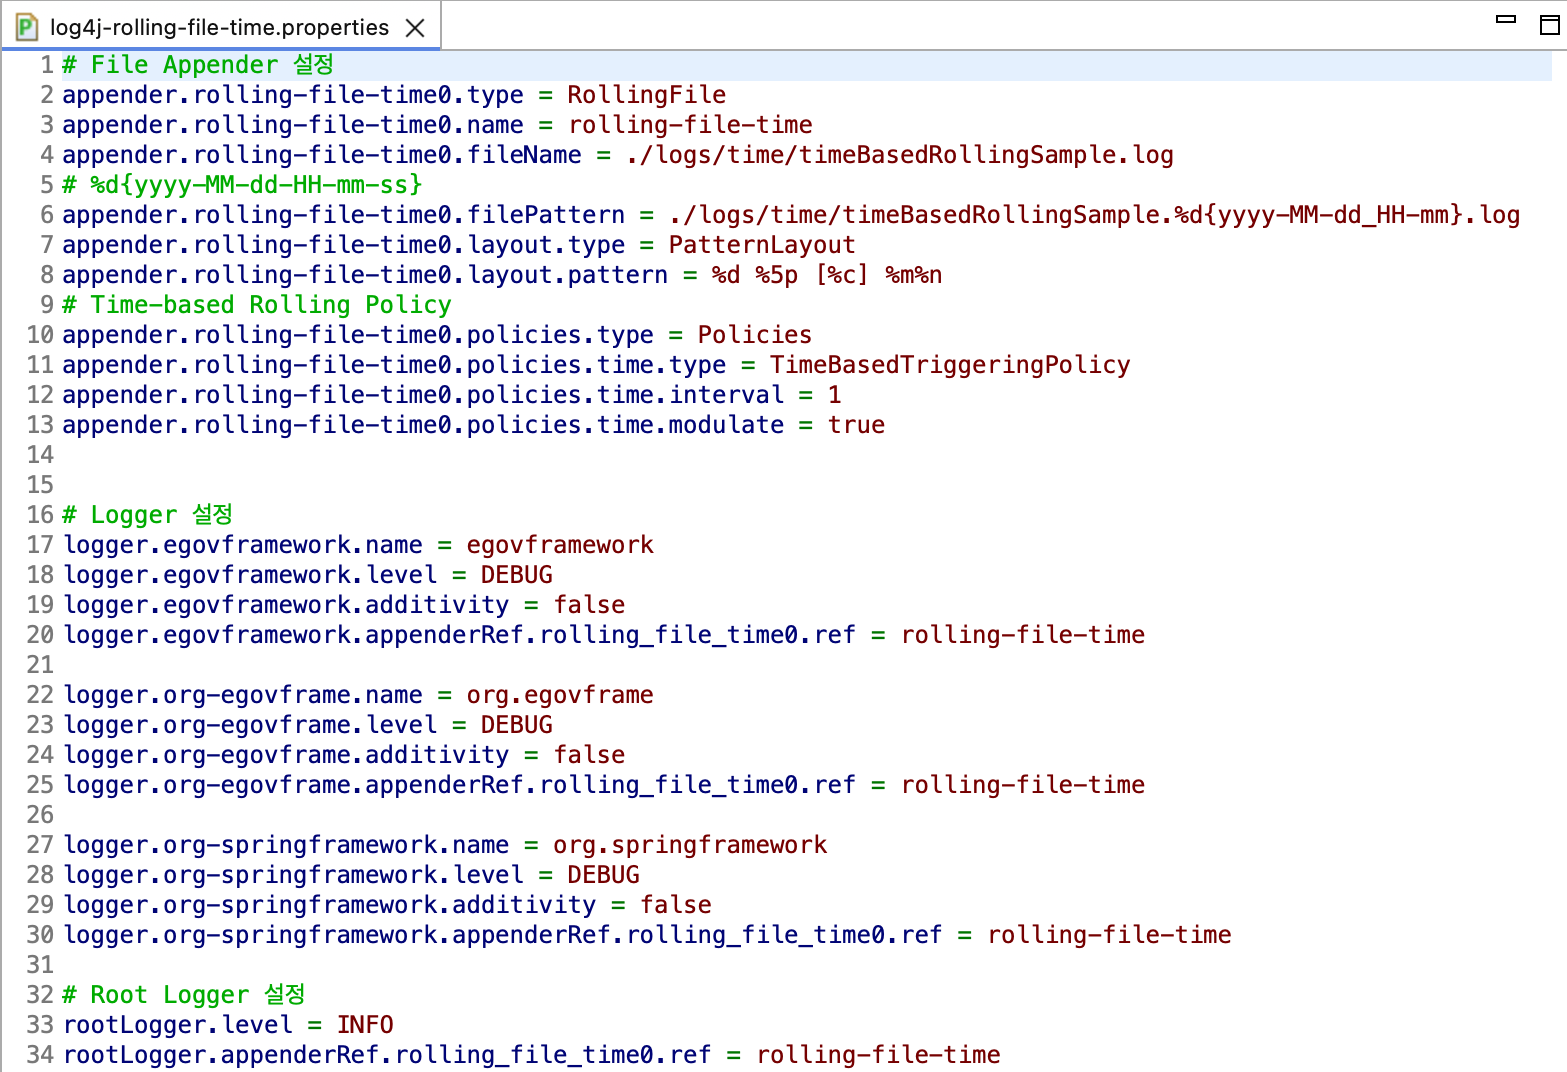Select the log4j-rolling-file-time.properties editor tab

(x=218, y=28)
